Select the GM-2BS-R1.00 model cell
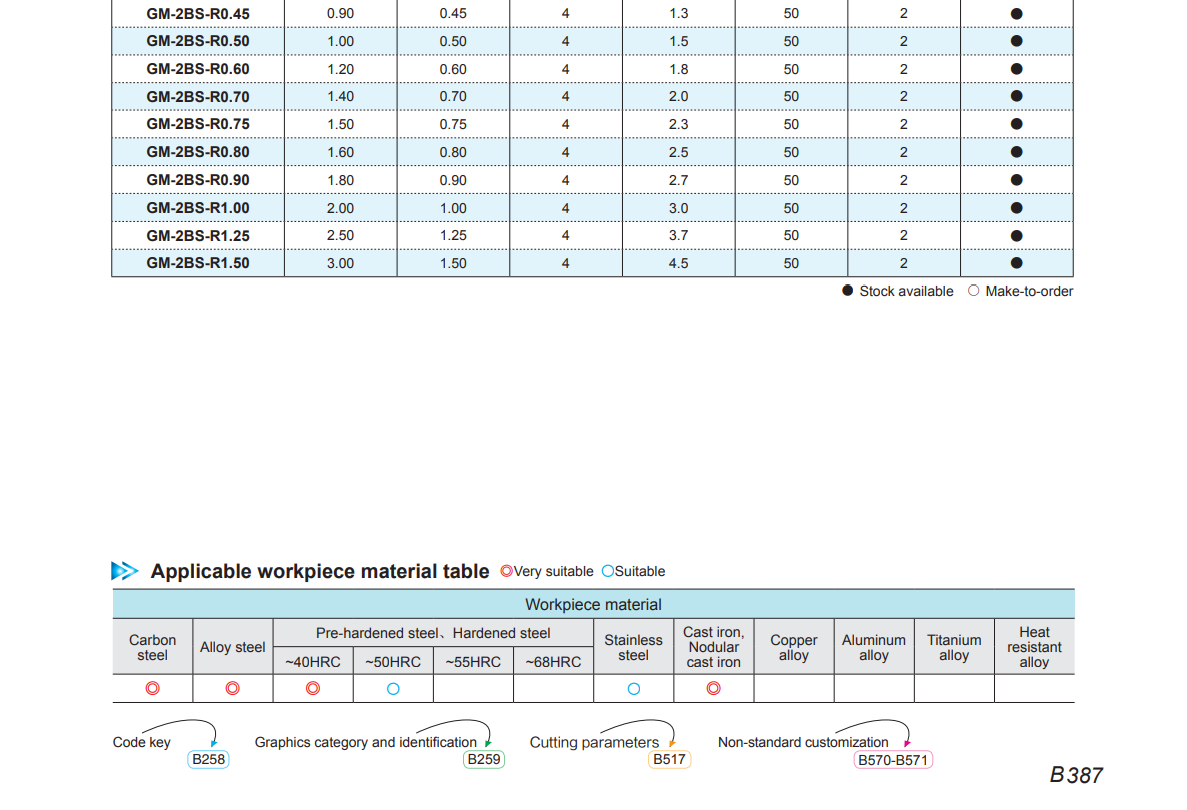 click(x=198, y=208)
